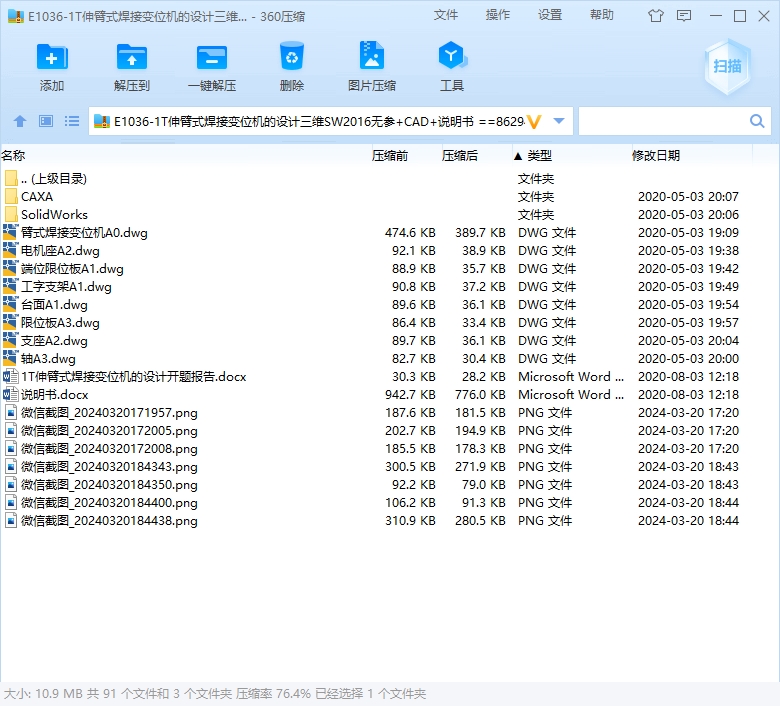The width and height of the screenshot is (780, 706).
Task: Click inside the search input field
Action: coord(663,121)
